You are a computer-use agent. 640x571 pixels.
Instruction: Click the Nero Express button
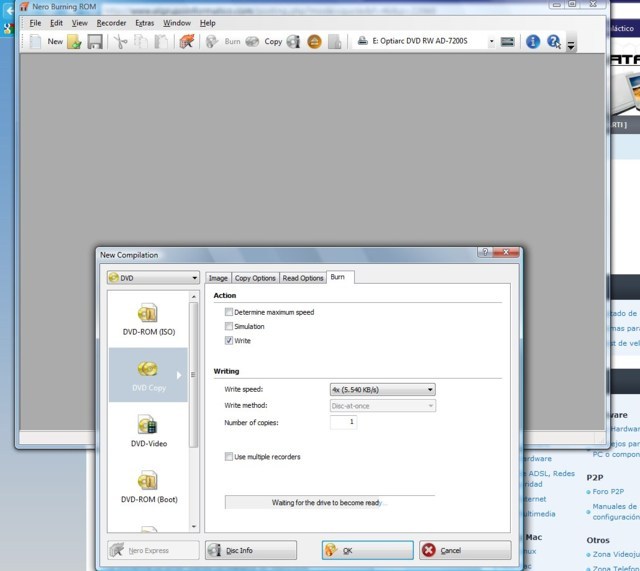153,550
